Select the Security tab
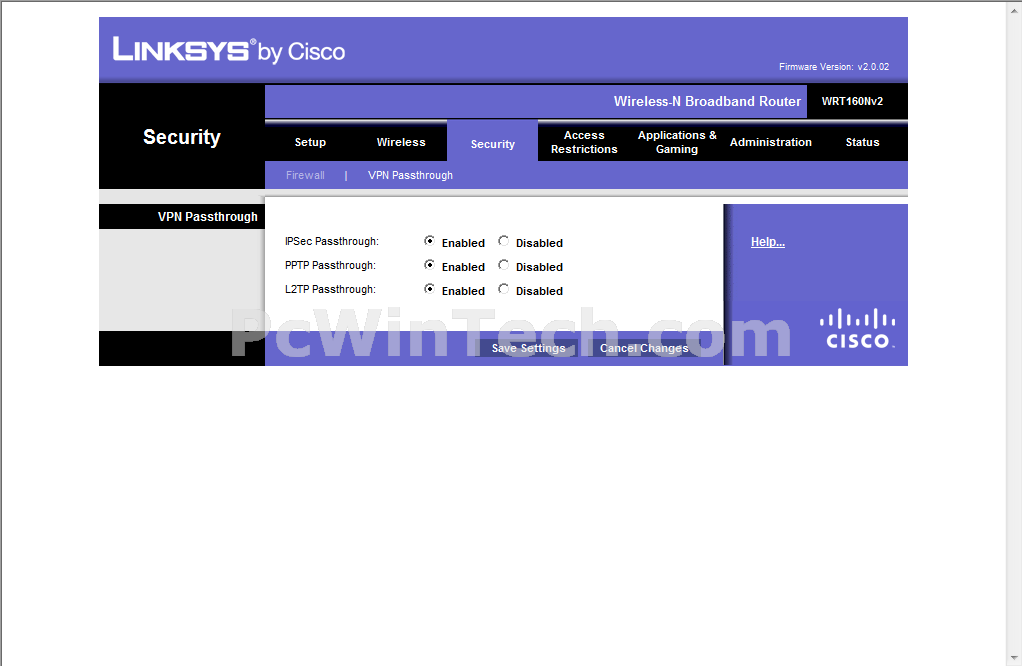The image size is (1022, 666). pyautogui.click(x=493, y=143)
